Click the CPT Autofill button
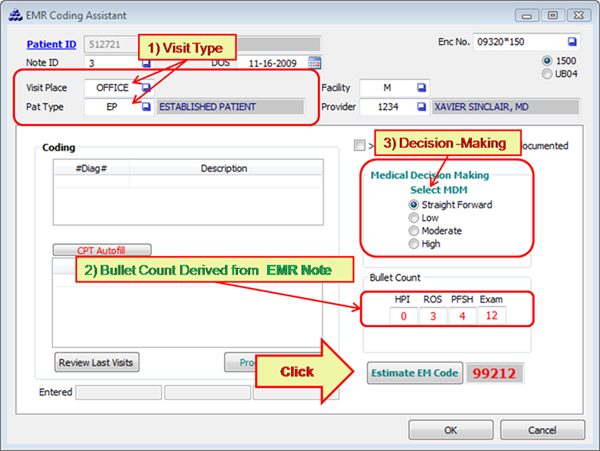The width and height of the screenshot is (600, 451). [102, 250]
